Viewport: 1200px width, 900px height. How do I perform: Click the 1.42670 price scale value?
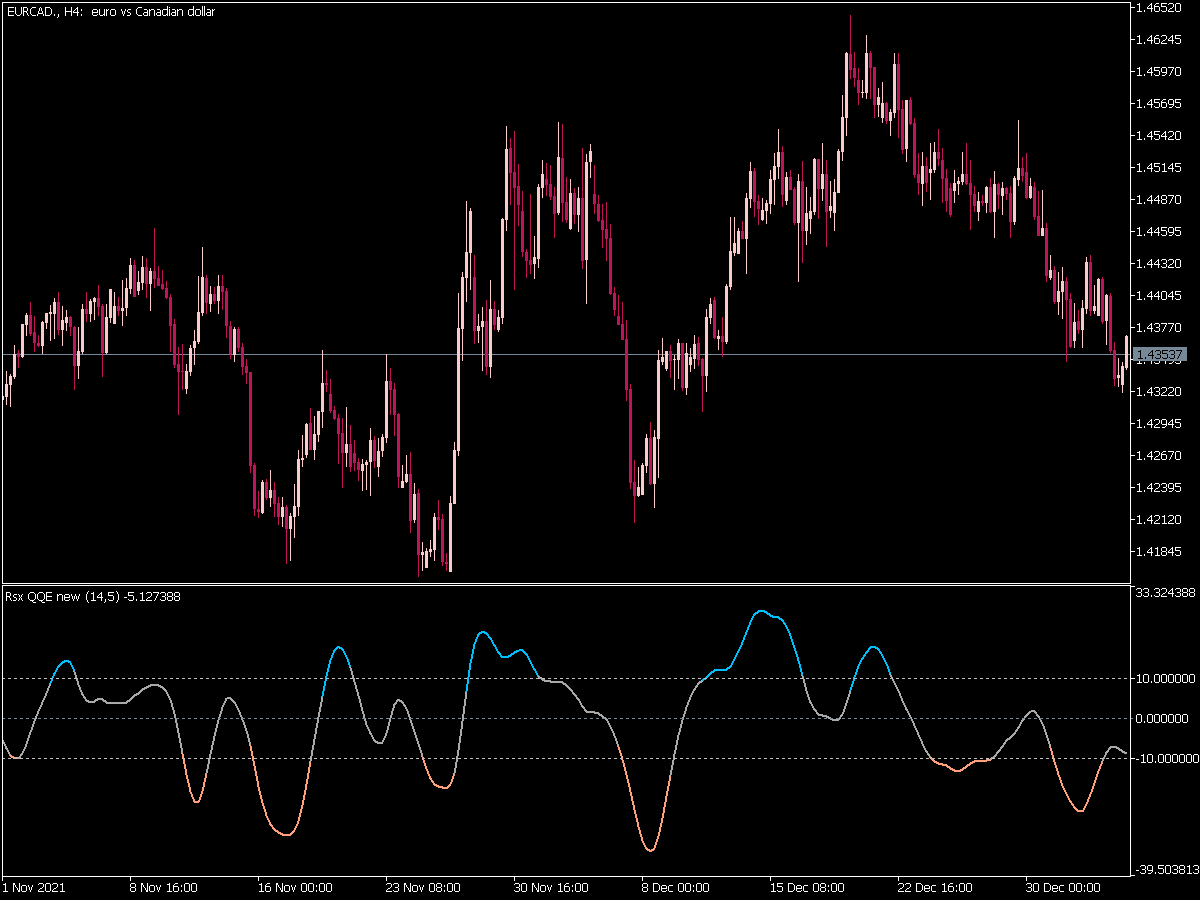pyautogui.click(x=1160, y=456)
